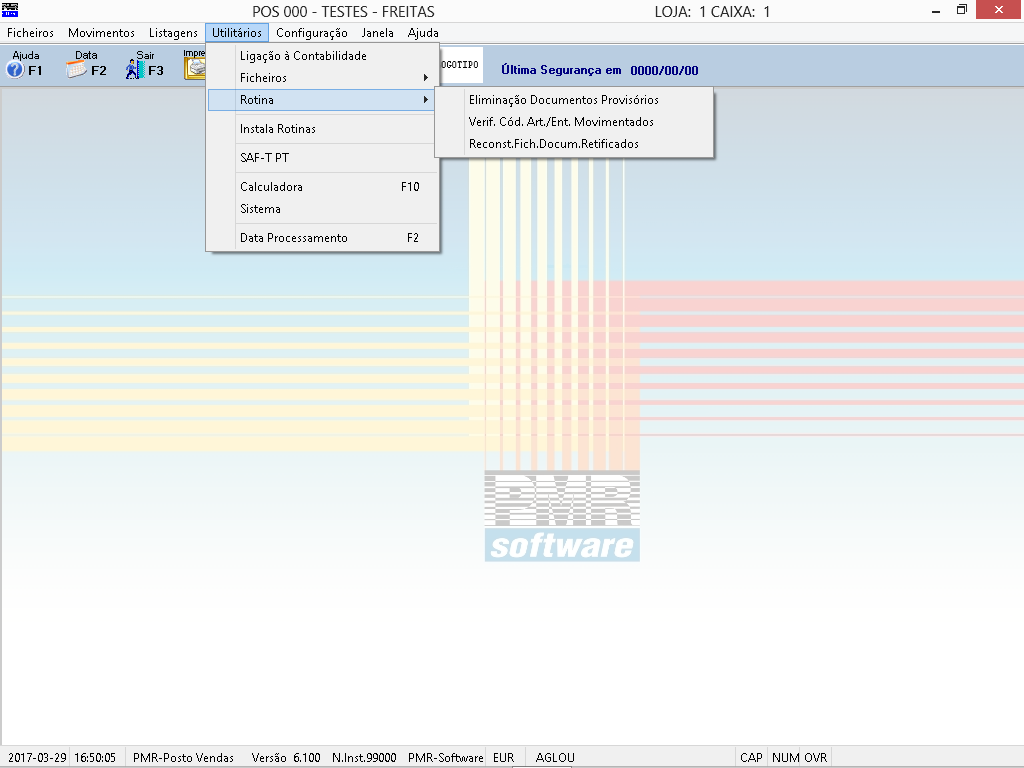Open Ligação à Contabilidade
The image size is (1024, 768).
[303, 56]
